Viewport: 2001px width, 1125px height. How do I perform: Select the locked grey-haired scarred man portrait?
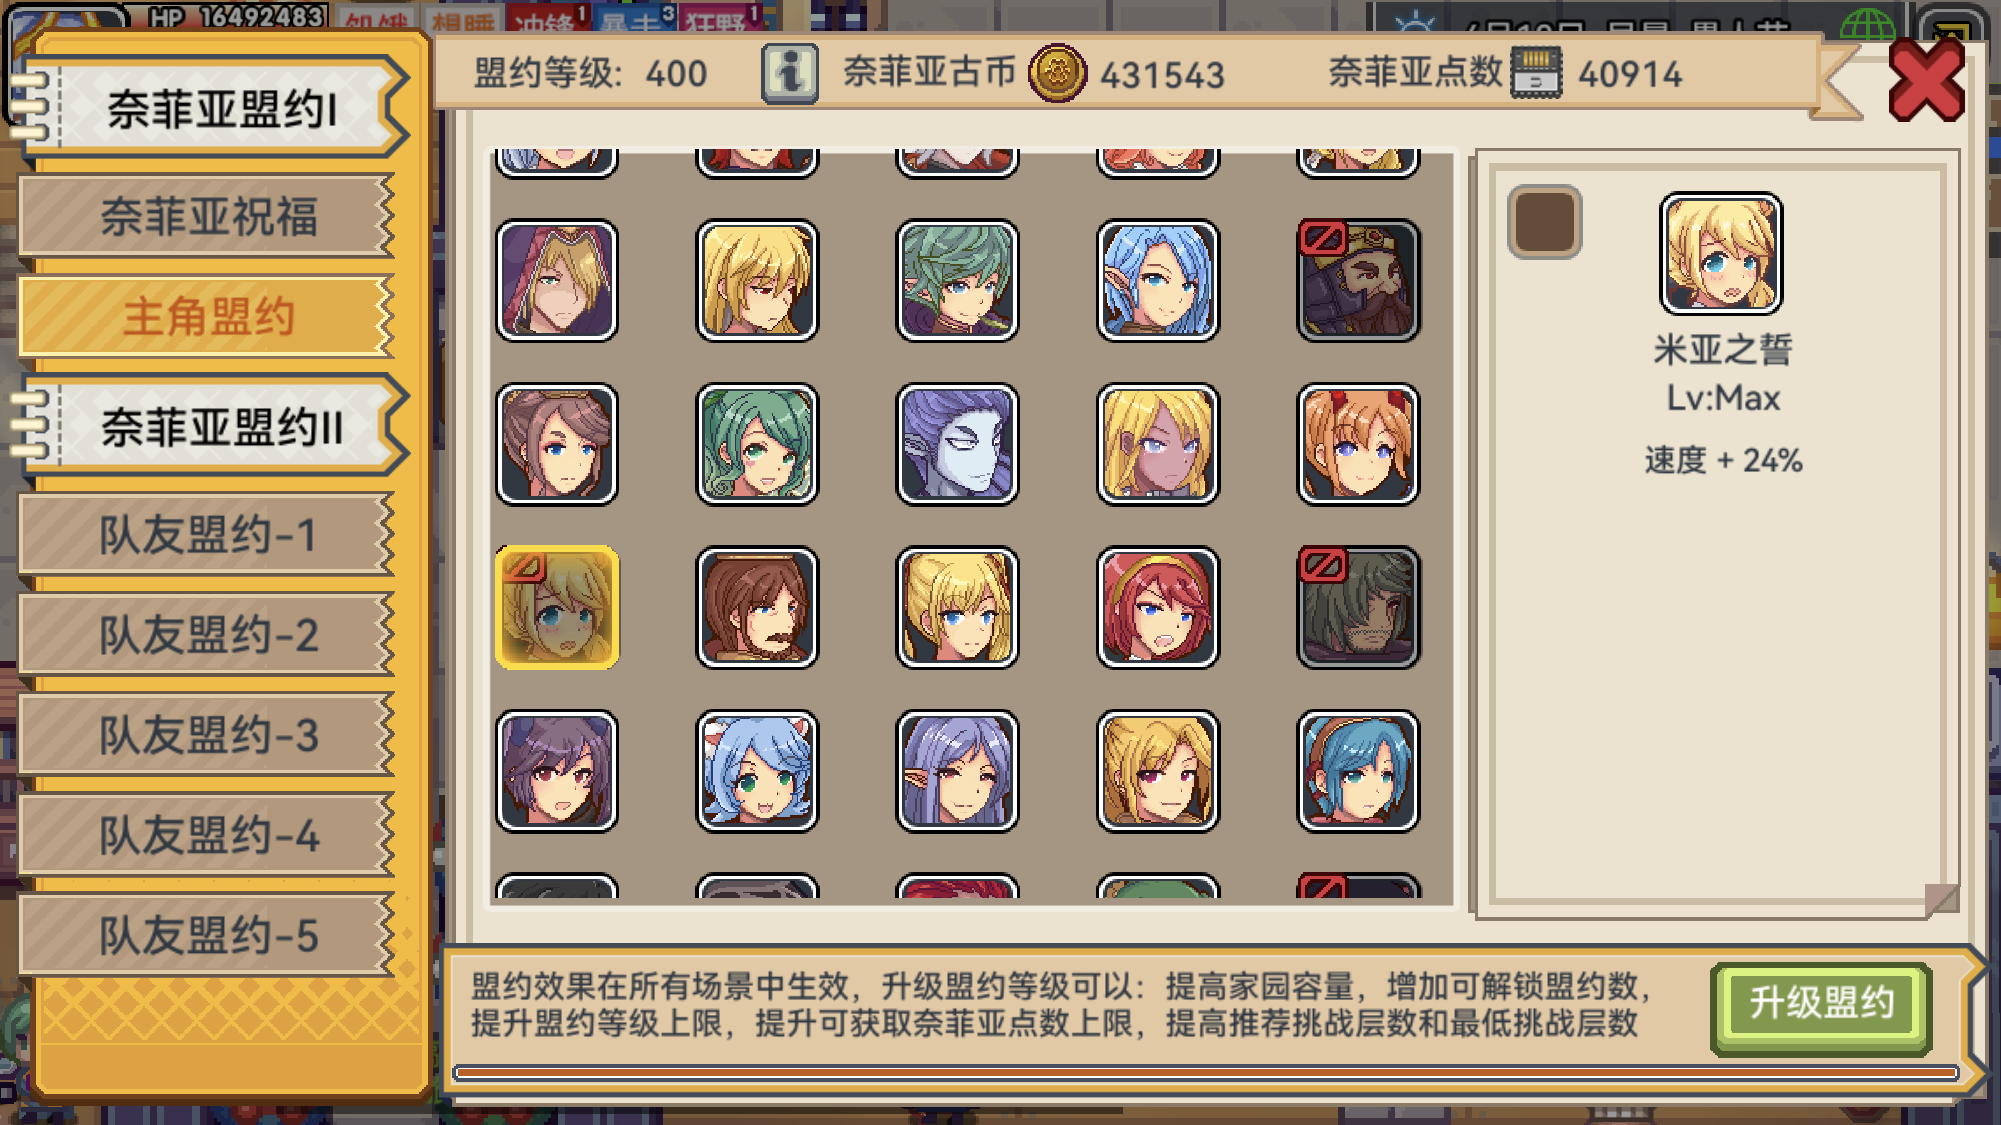(1358, 607)
